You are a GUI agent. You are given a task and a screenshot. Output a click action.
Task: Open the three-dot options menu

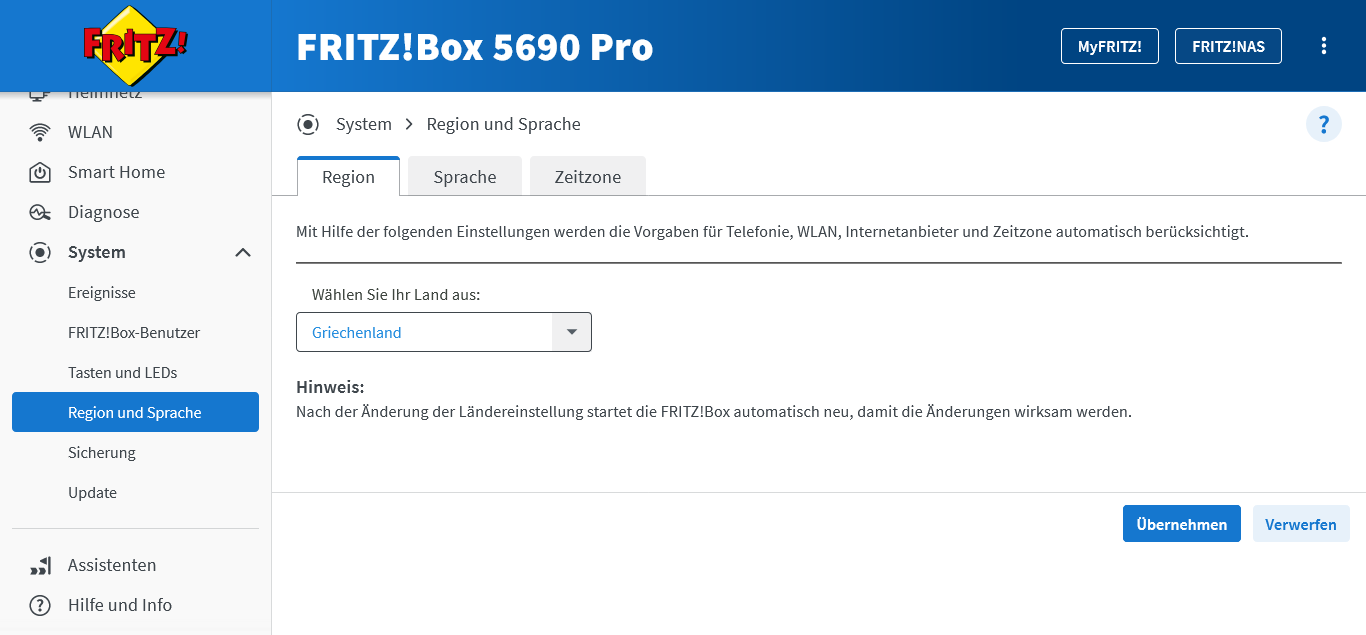pyautogui.click(x=1324, y=46)
